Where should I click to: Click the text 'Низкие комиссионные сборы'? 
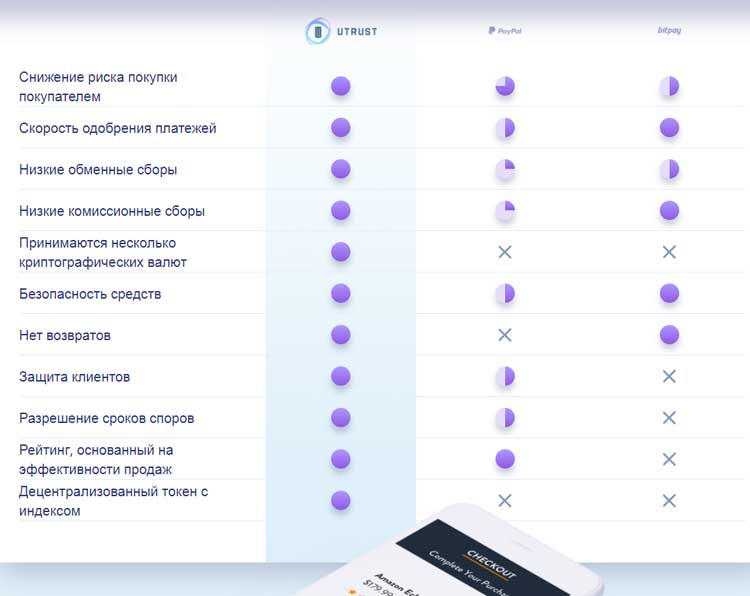coord(112,211)
